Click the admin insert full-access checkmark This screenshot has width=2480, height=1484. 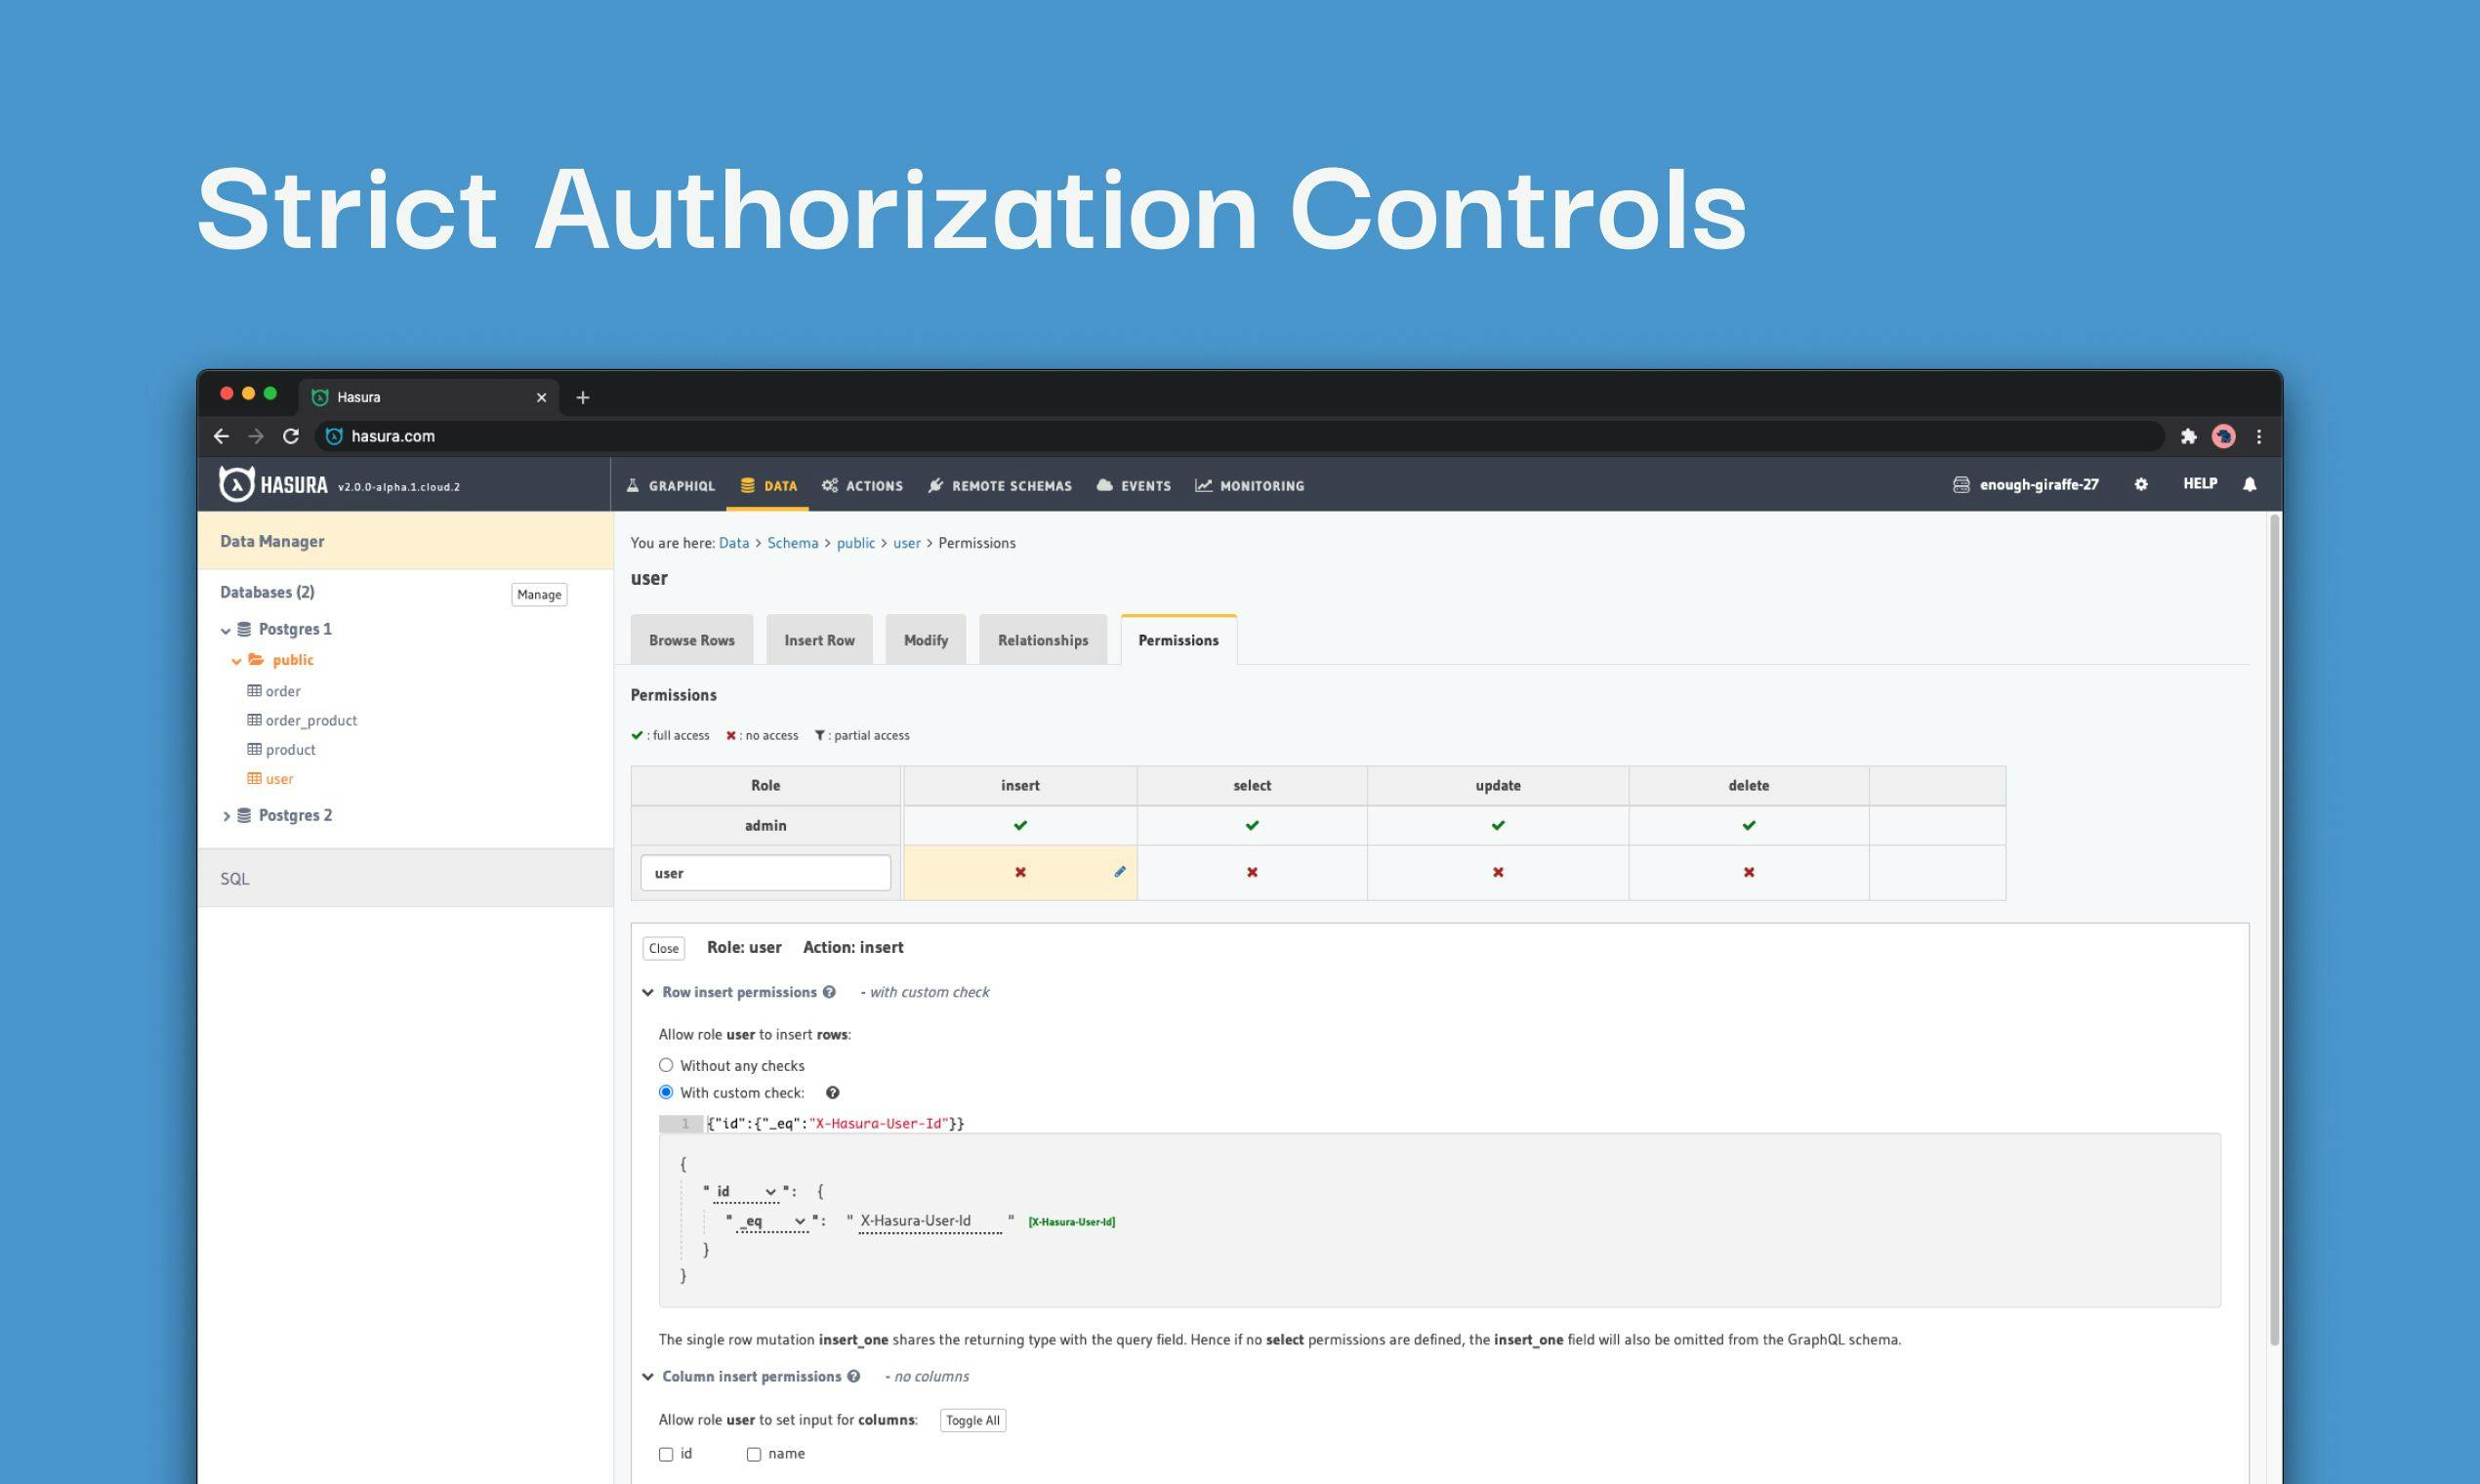(1020, 825)
